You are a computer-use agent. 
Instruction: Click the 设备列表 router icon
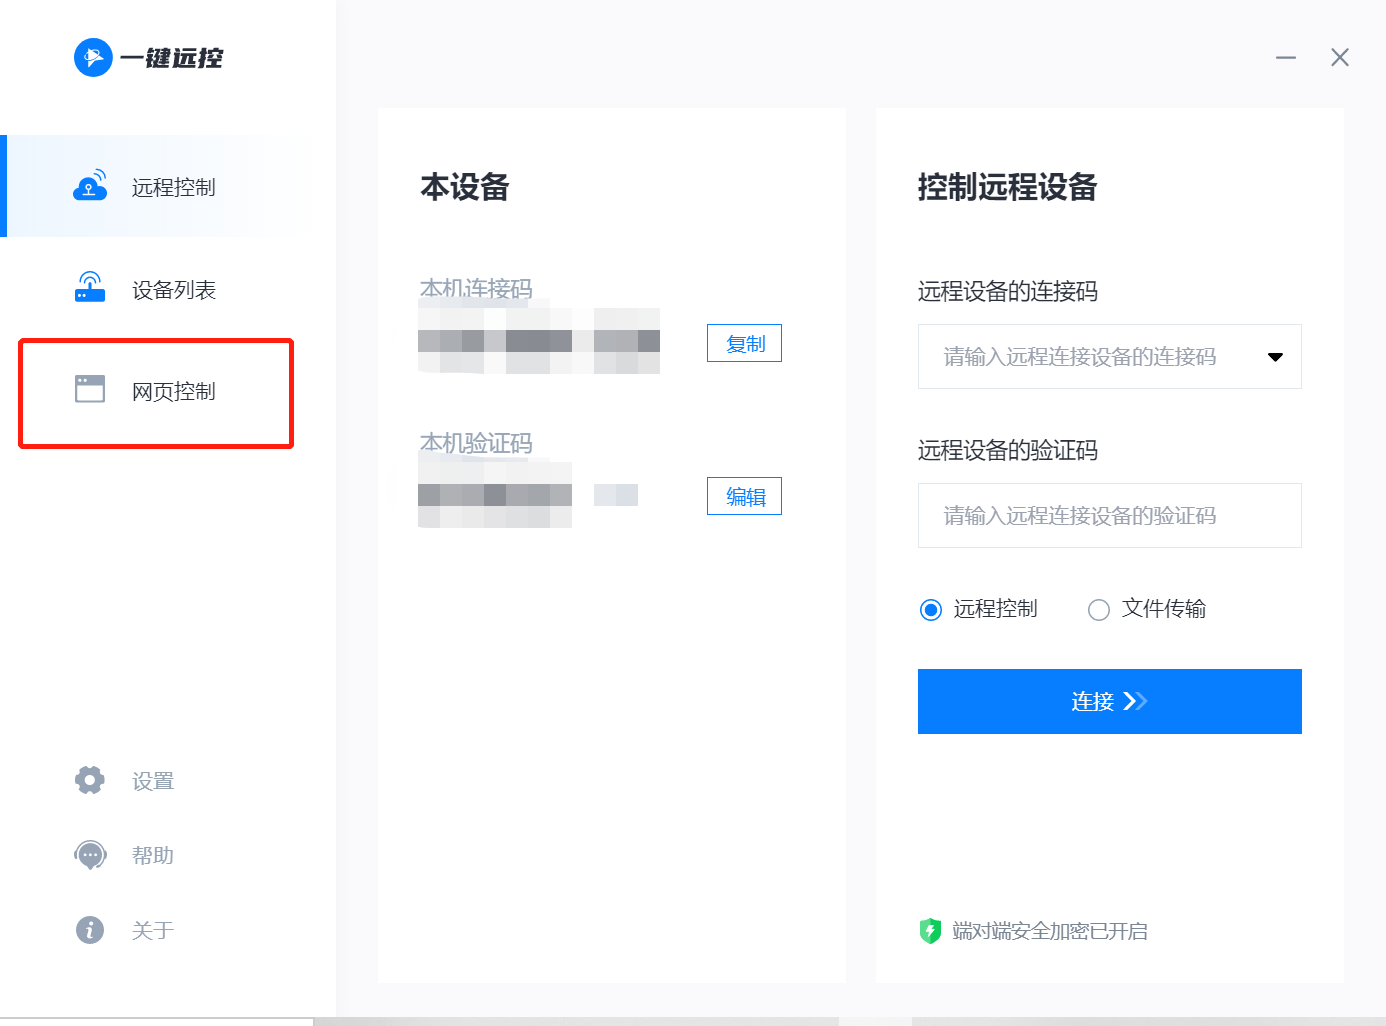pyautogui.click(x=90, y=287)
